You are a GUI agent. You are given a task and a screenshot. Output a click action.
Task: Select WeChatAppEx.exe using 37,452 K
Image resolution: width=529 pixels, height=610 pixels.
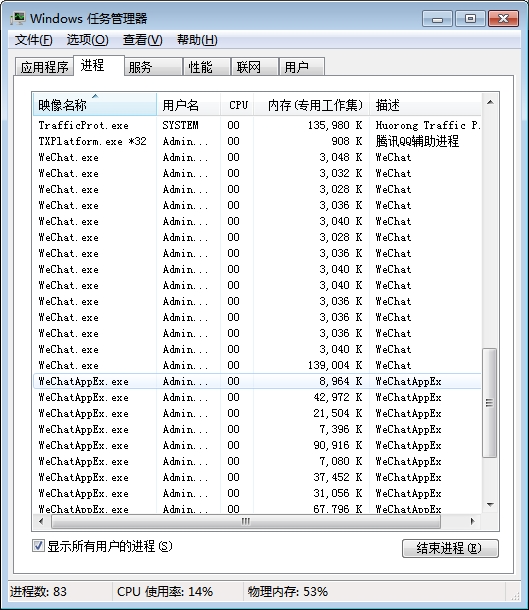pyautogui.click(x=257, y=477)
